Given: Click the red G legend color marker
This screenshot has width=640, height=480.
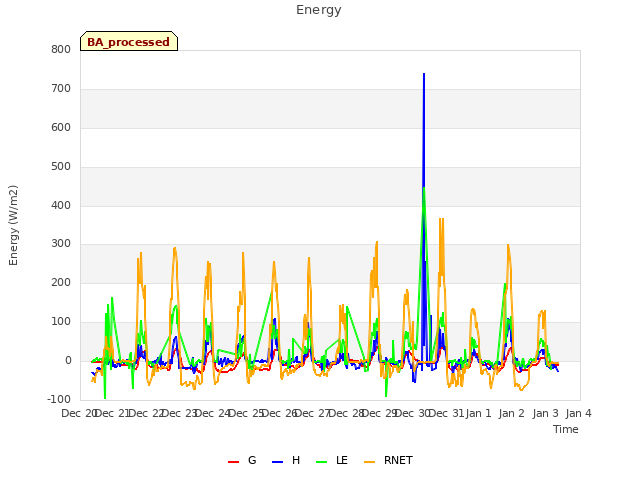Looking at the screenshot, I should coord(233,462).
